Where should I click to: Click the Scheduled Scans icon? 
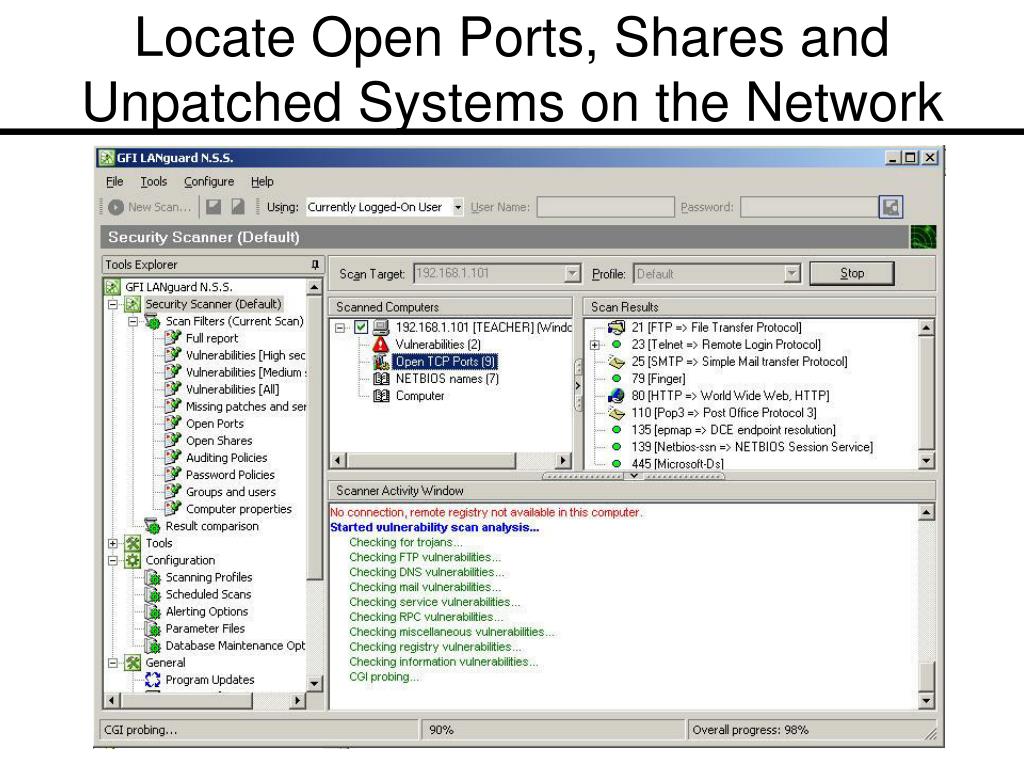(x=153, y=594)
